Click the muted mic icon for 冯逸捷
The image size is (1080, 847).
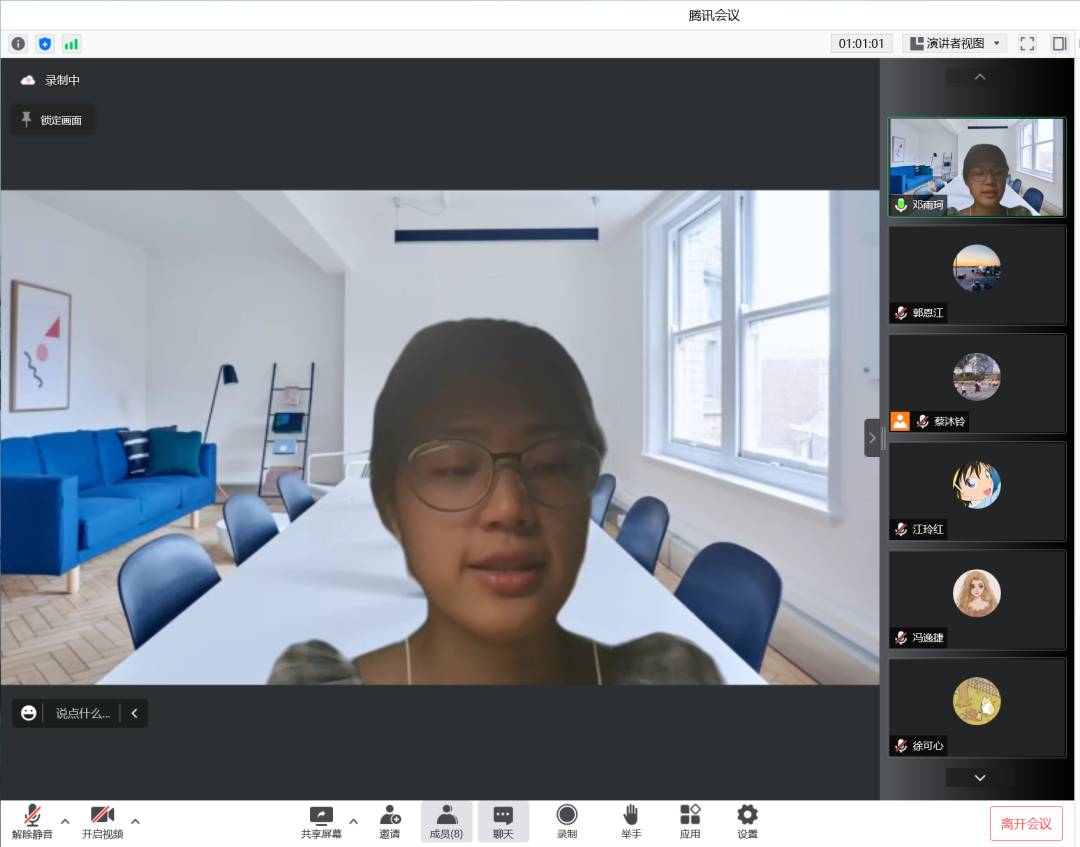pos(900,638)
